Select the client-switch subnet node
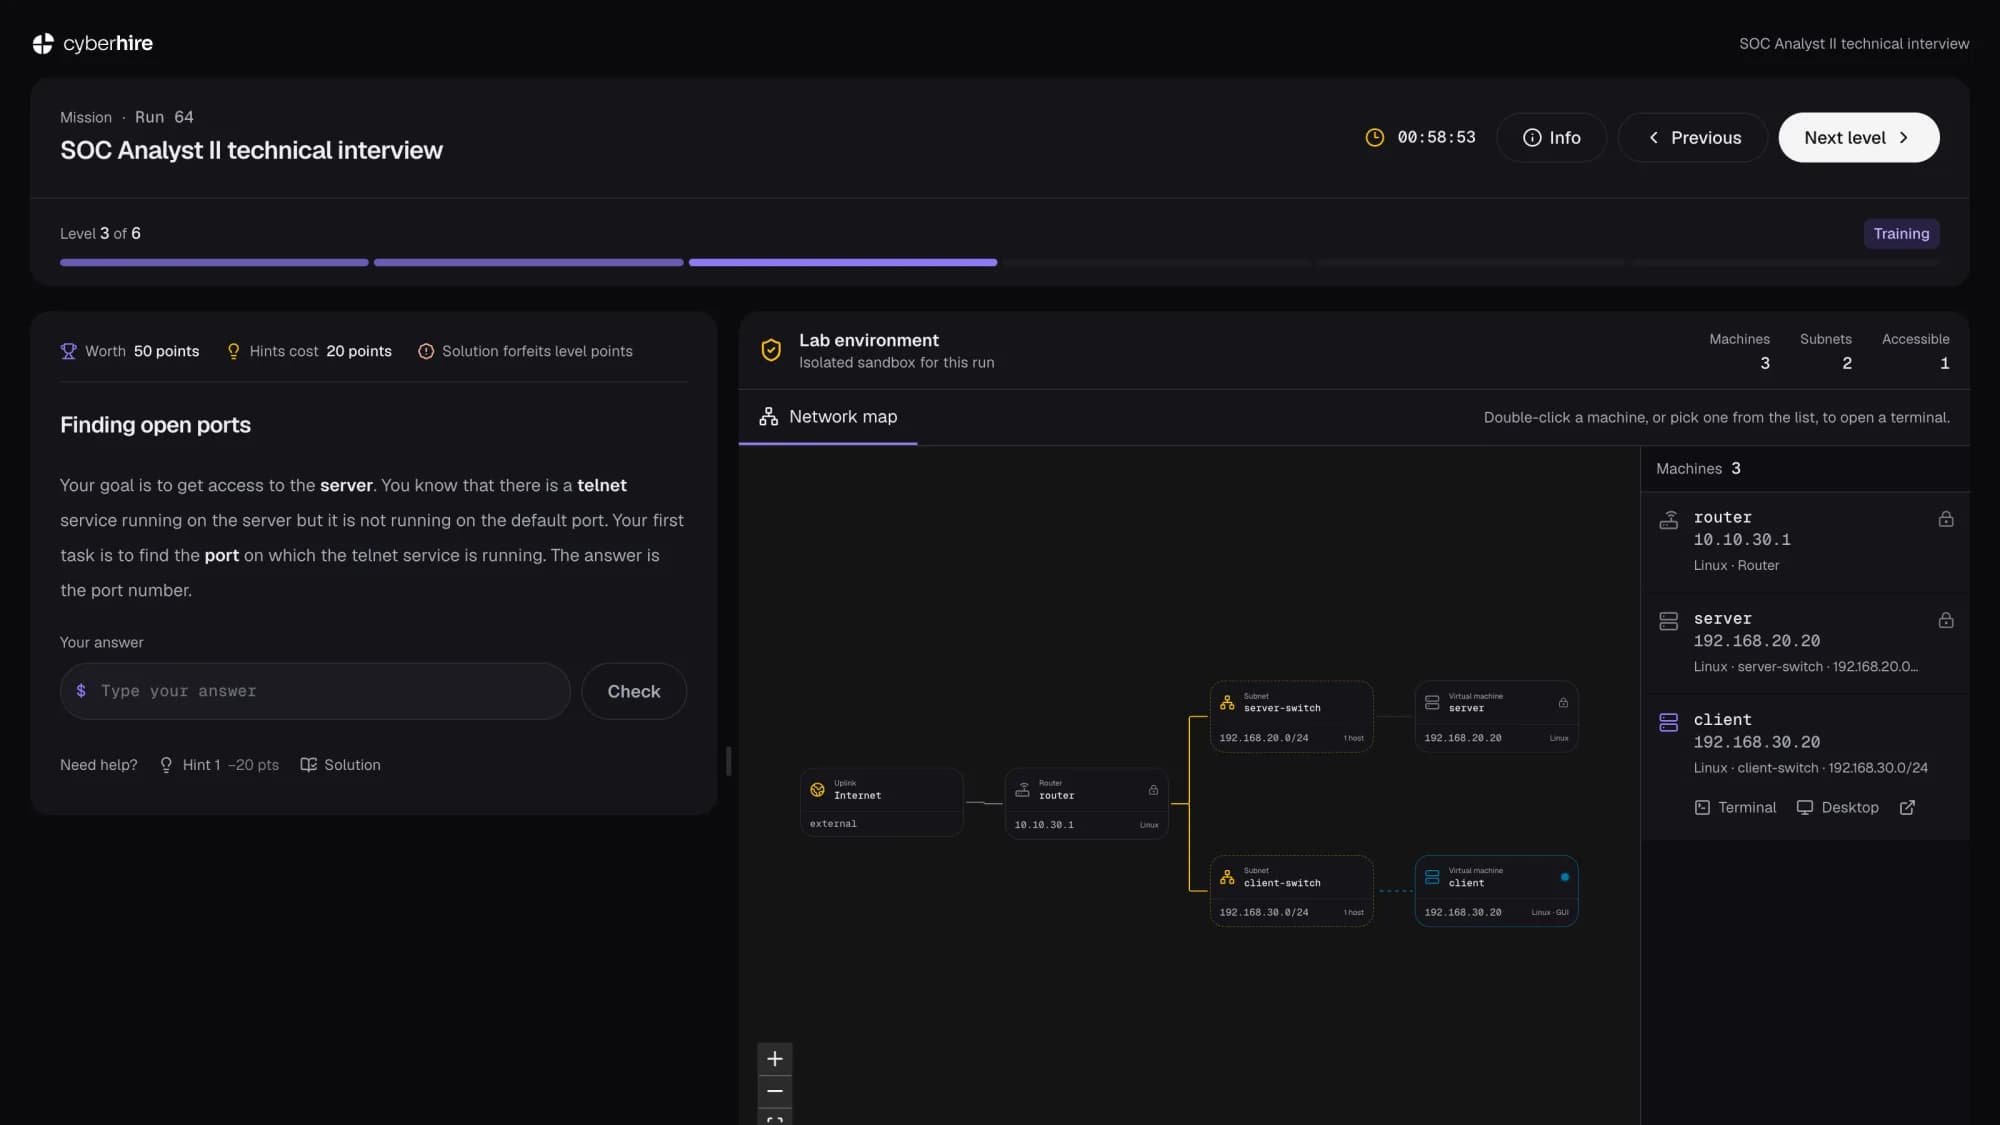 click(x=1291, y=891)
